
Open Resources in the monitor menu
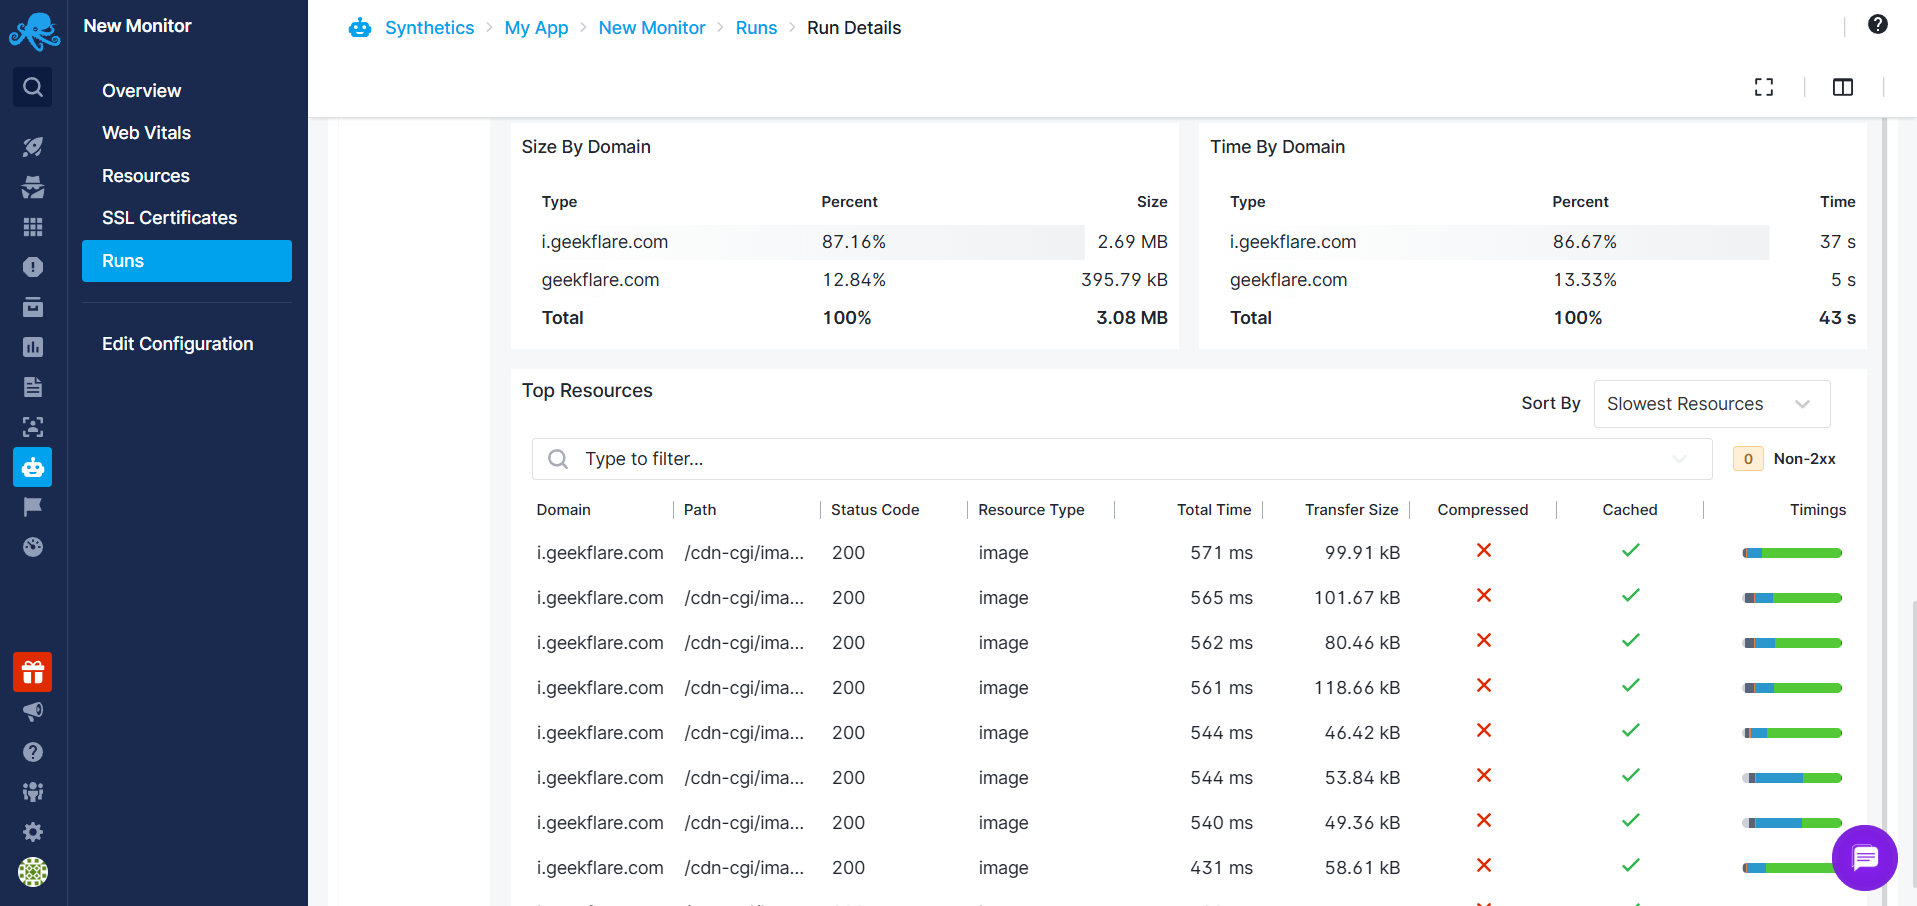146,176
